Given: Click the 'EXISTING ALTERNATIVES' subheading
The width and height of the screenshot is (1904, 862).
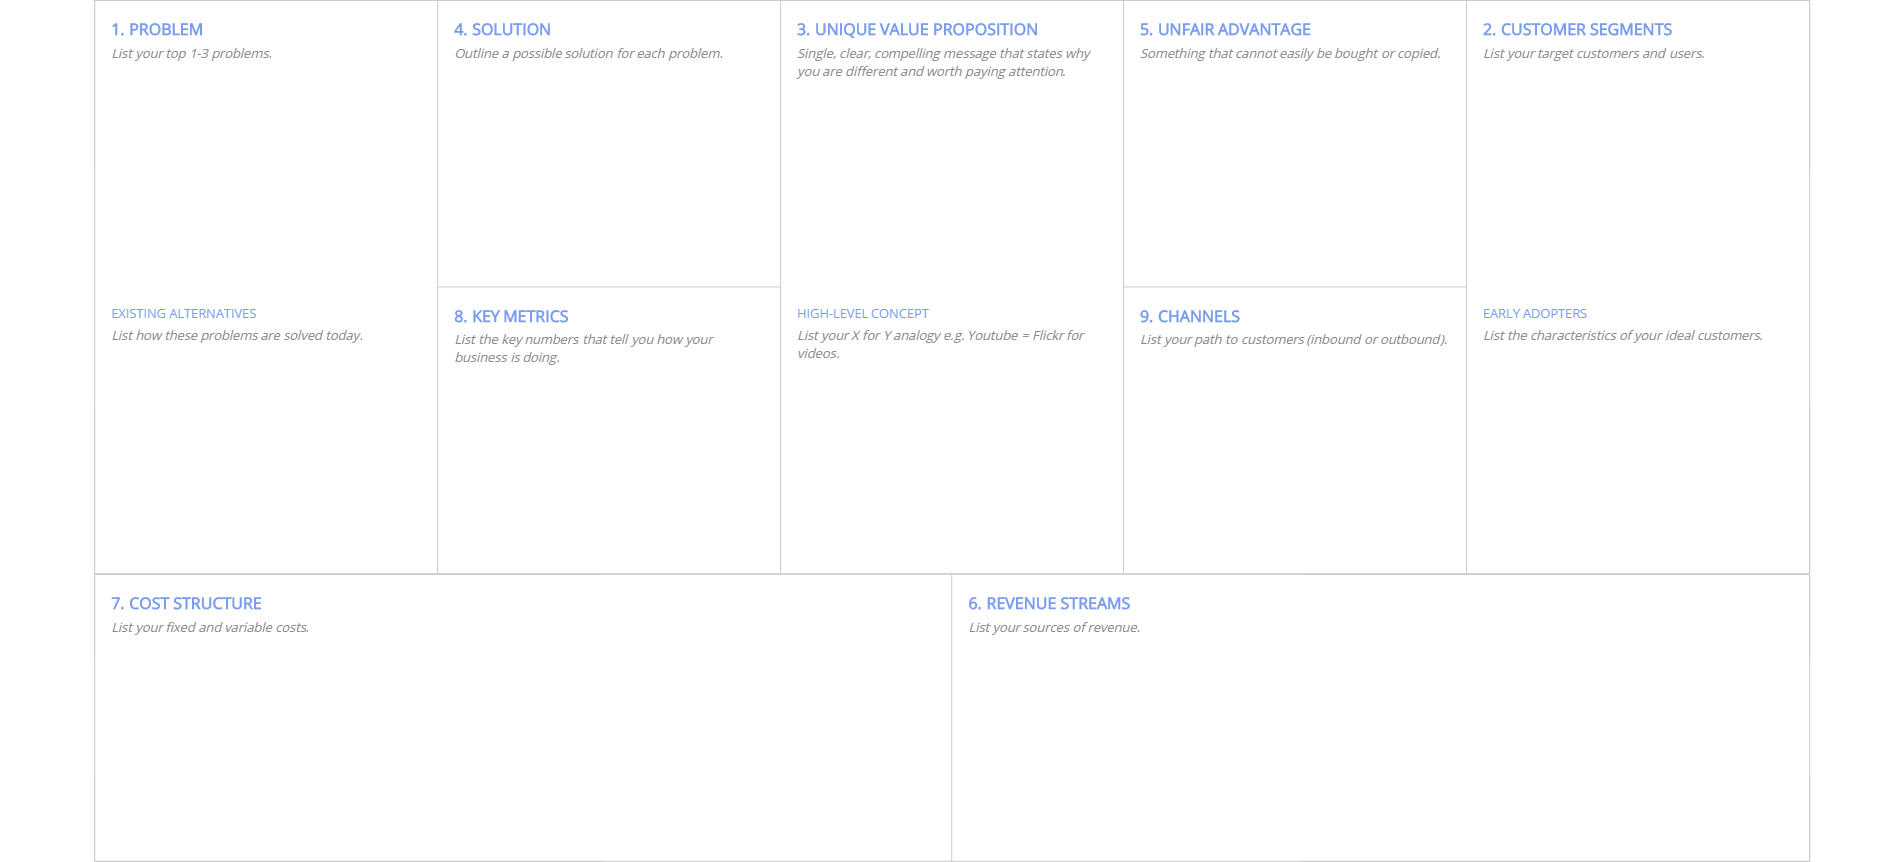Looking at the screenshot, I should 184,314.
